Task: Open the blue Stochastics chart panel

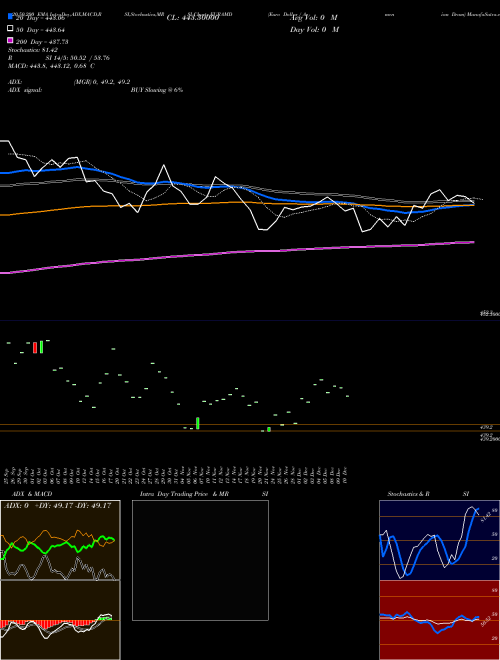Action: [439, 540]
